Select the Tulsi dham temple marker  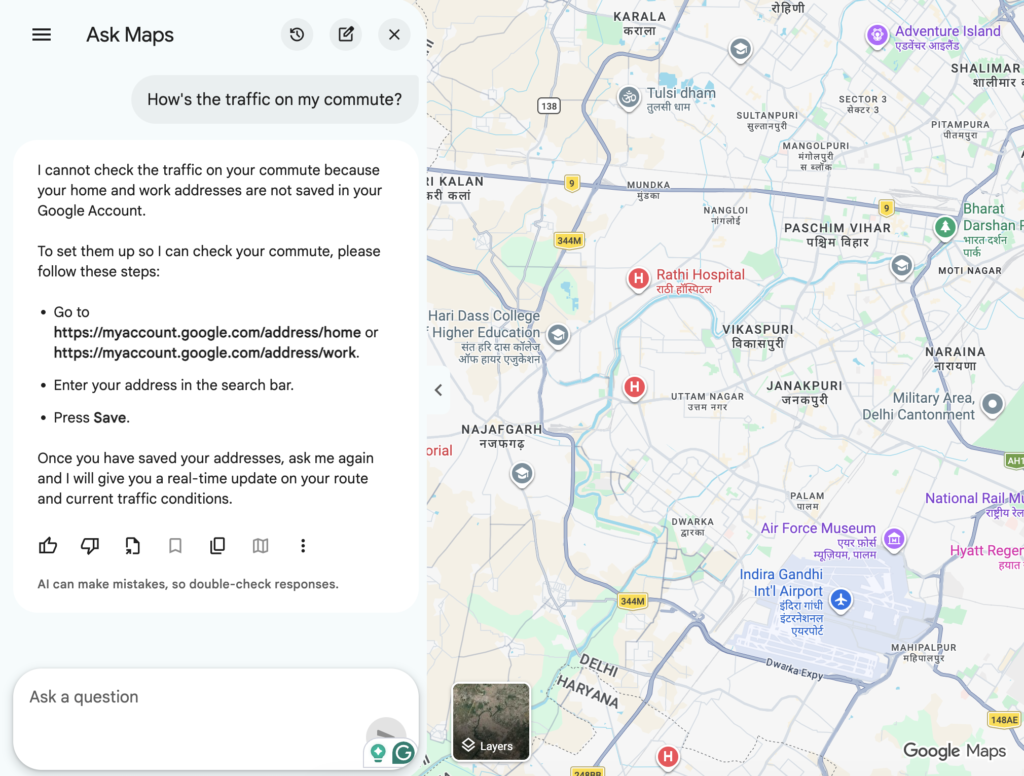pos(628,98)
